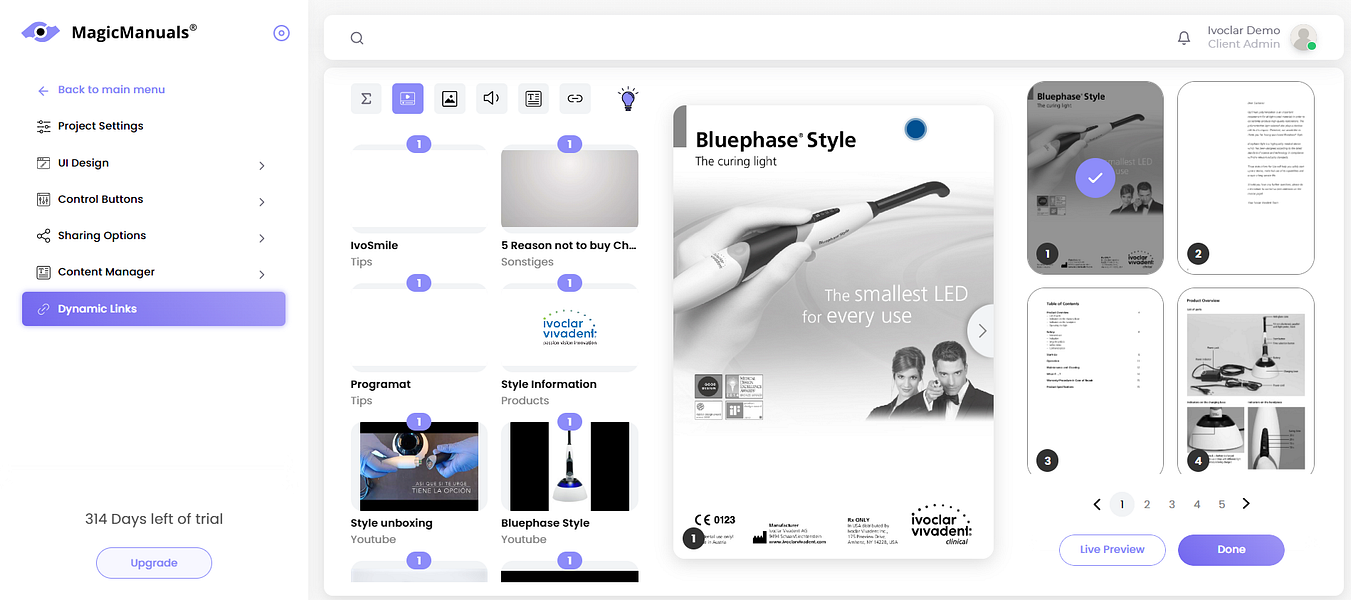Expand the Content Manager submenu chevron
Image resolution: width=1351 pixels, height=600 pixels.
(262, 274)
